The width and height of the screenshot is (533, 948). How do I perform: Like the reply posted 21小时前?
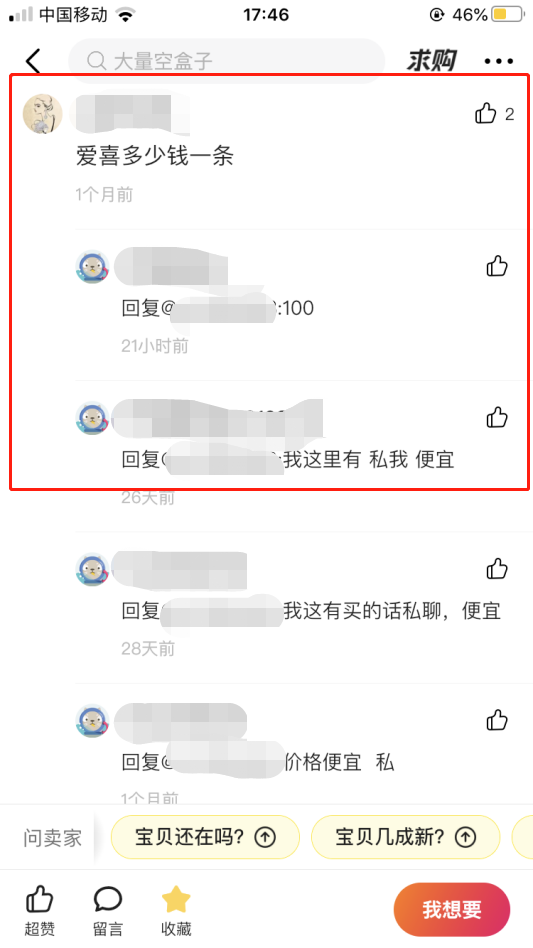click(x=497, y=266)
